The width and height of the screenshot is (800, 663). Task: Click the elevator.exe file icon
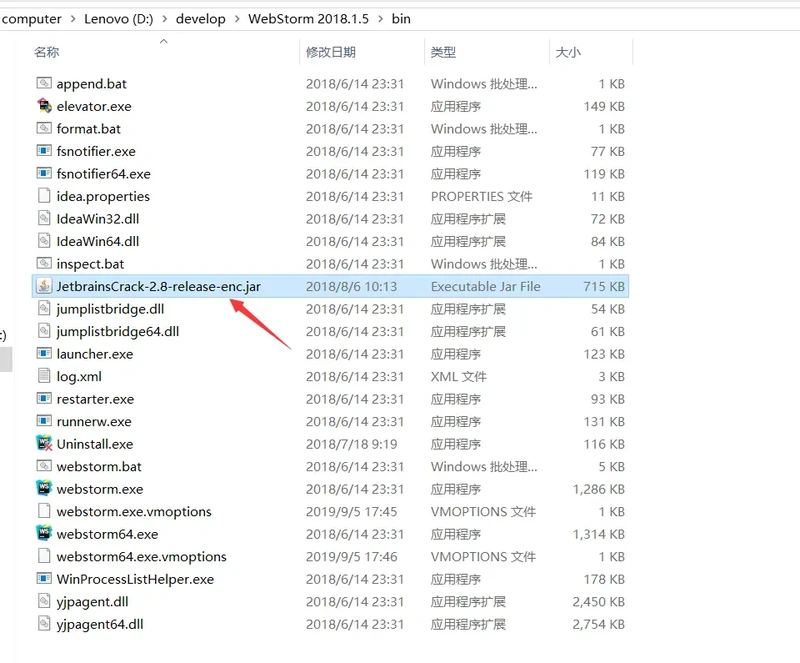click(44, 106)
